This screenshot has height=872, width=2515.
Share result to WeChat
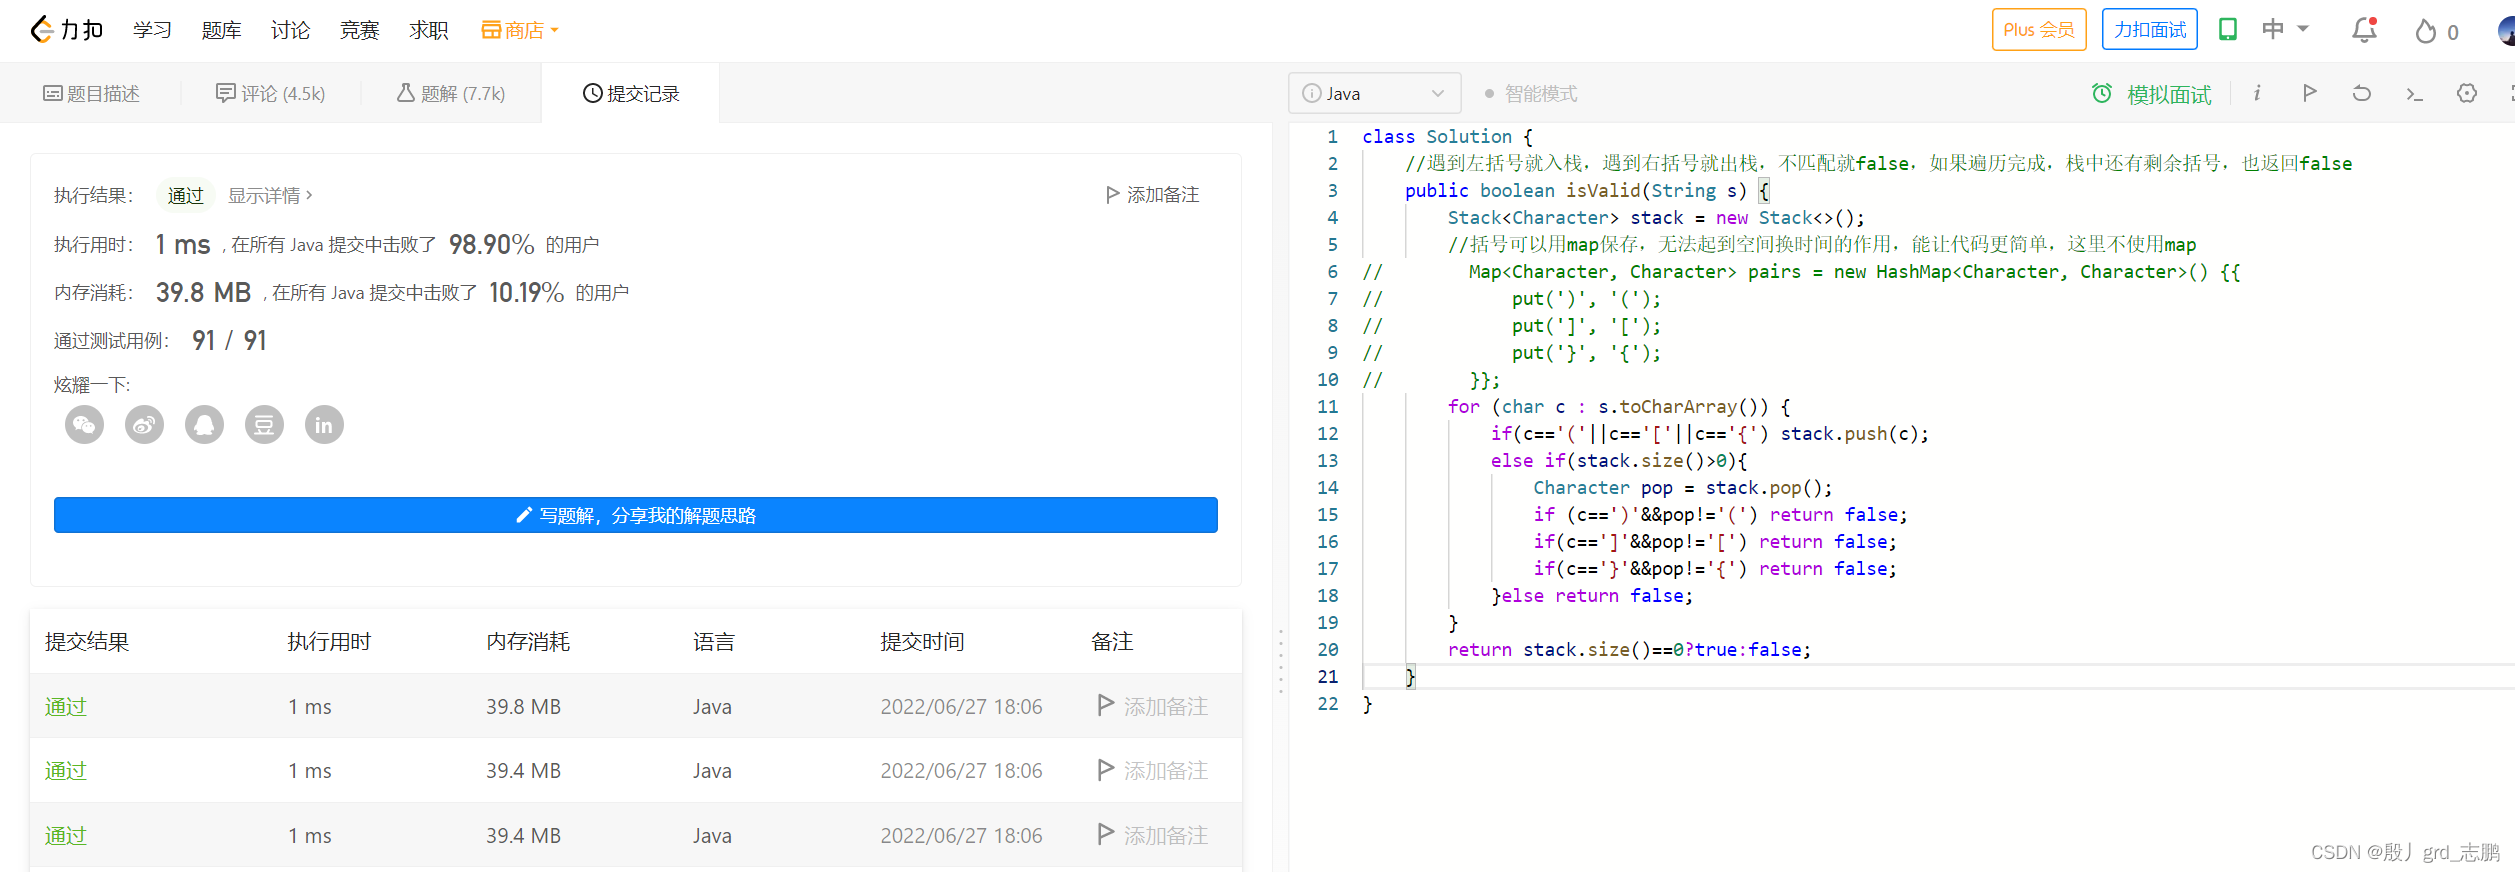84,425
